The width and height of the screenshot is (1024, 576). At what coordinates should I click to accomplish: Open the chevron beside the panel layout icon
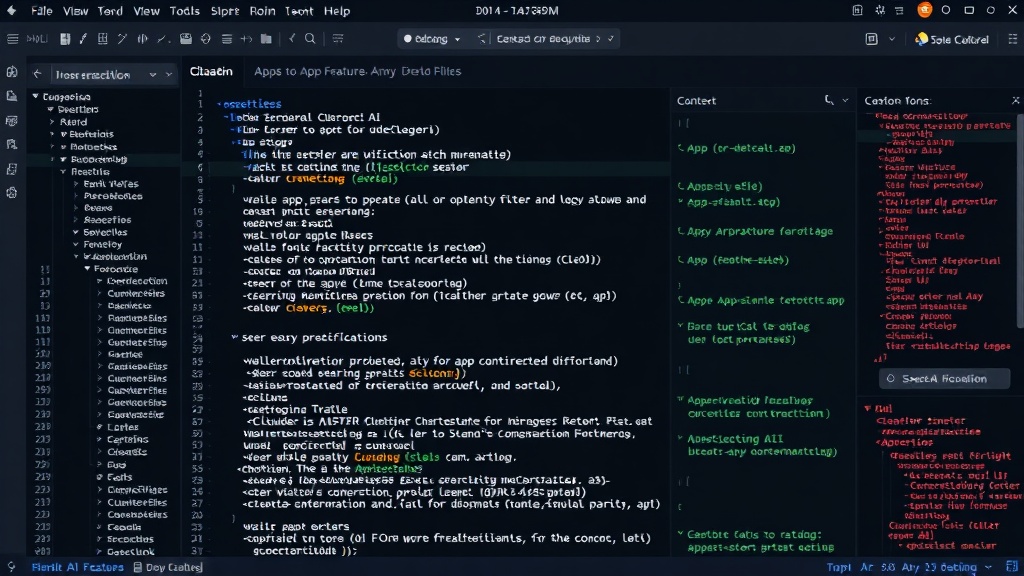click(892, 40)
